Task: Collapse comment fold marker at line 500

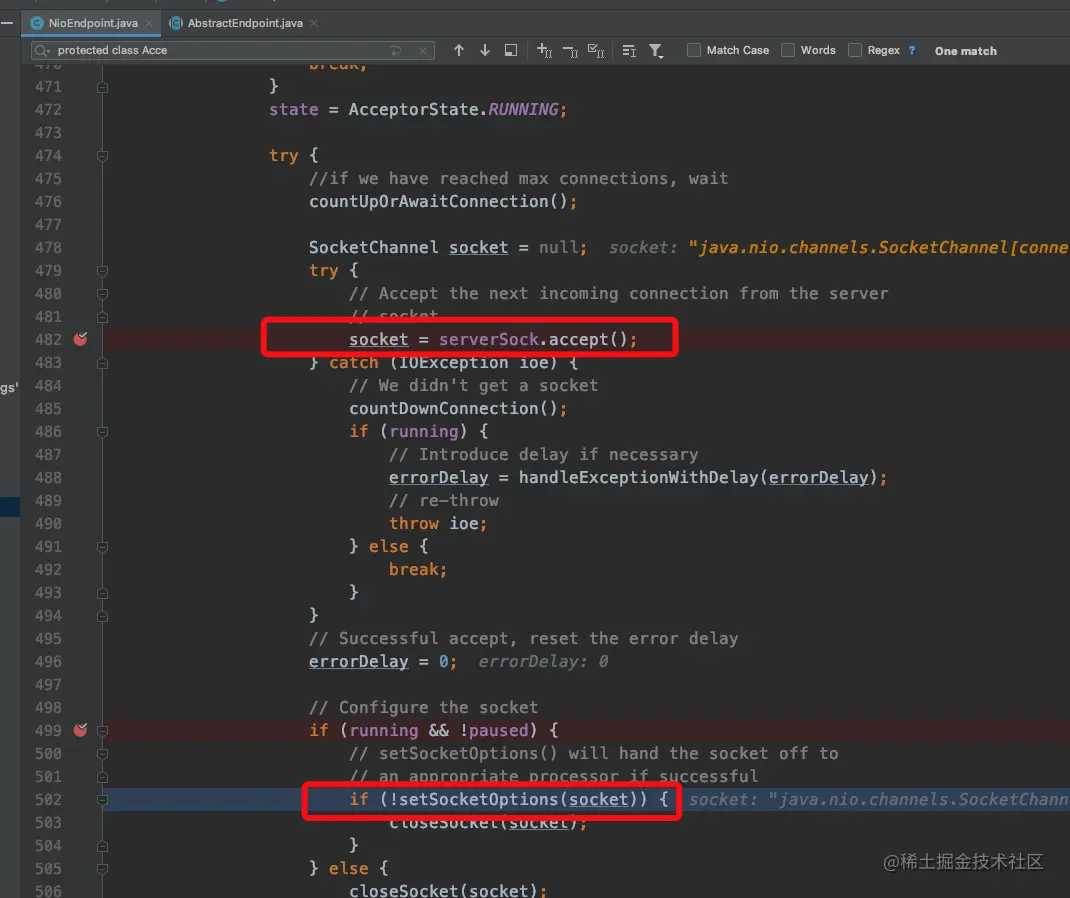Action: point(102,754)
